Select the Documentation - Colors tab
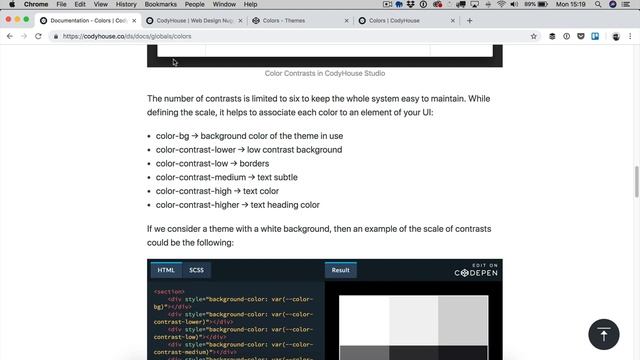Viewport: 640px width, 360px height. point(87,20)
